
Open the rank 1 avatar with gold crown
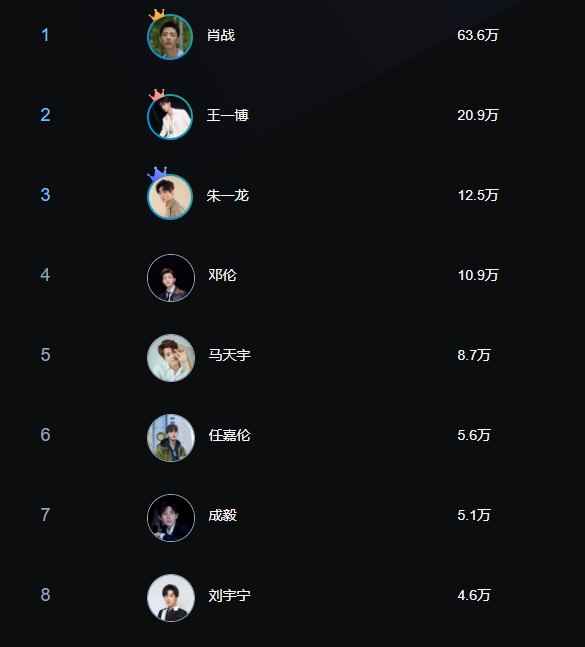click(170, 37)
